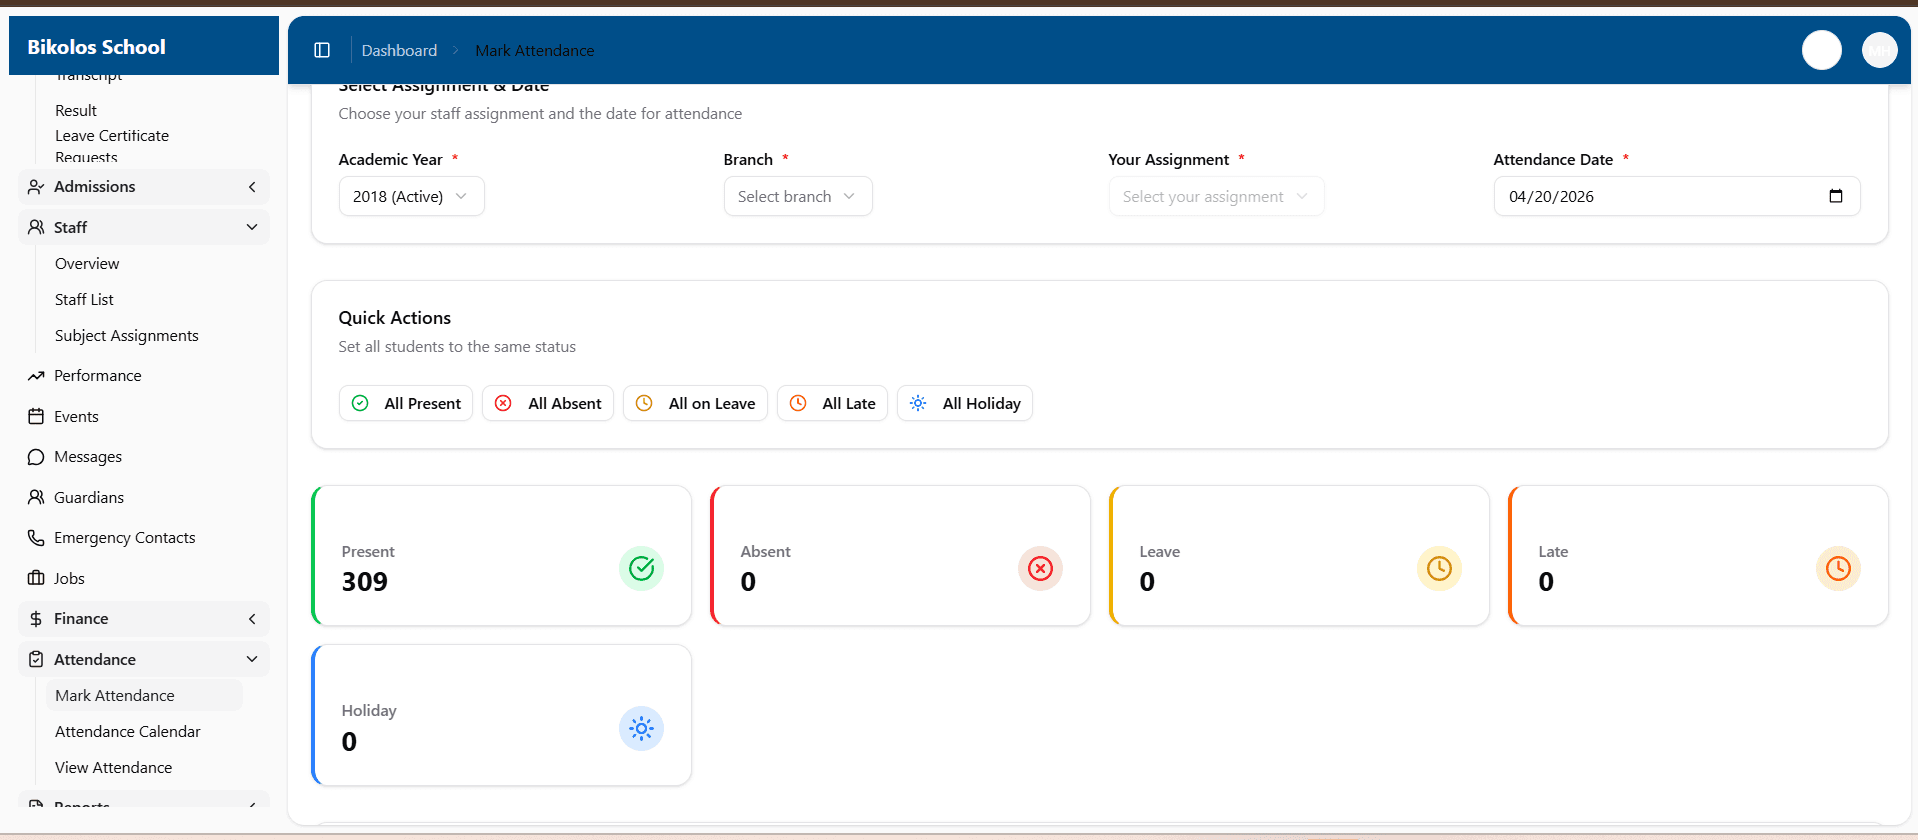Mark everyone with All Present button
Viewport: 1918px width, 840px height.
[x=406, y=404]
